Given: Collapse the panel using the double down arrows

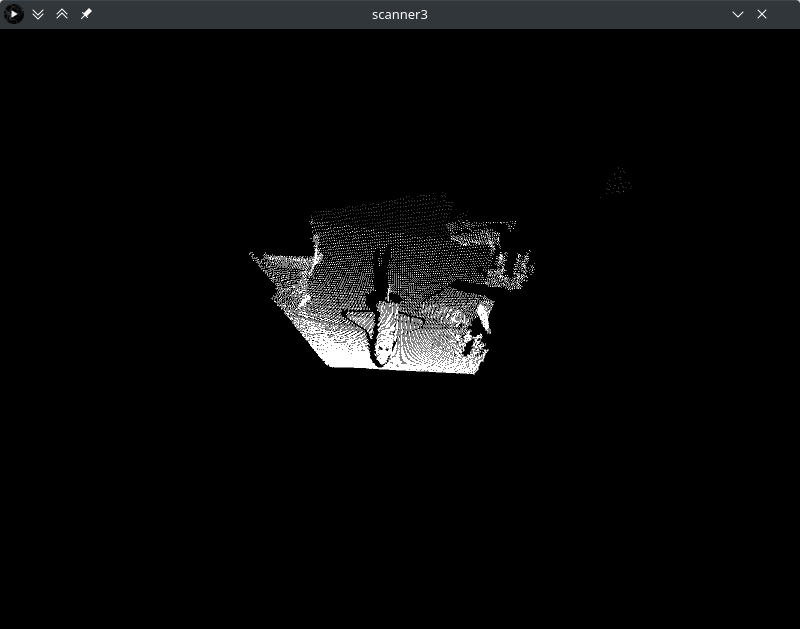Looking at the screenshot, I should pyautogui.click(x=38, y=14).
